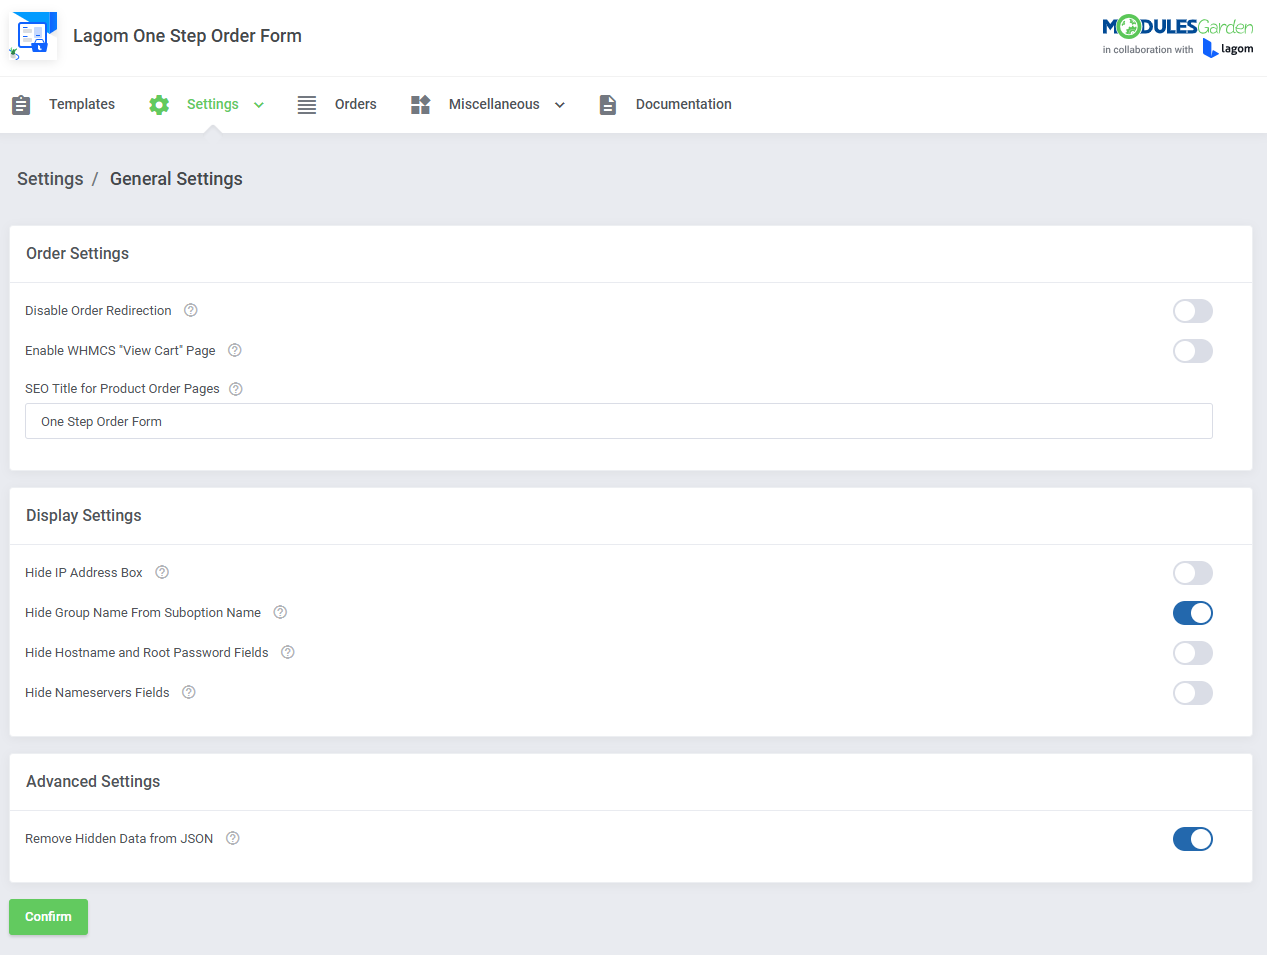This screenshot has width=1267, height=955.
Task: Click the Lagom One Step Order Form logo
Action: [x=33, y=36]
